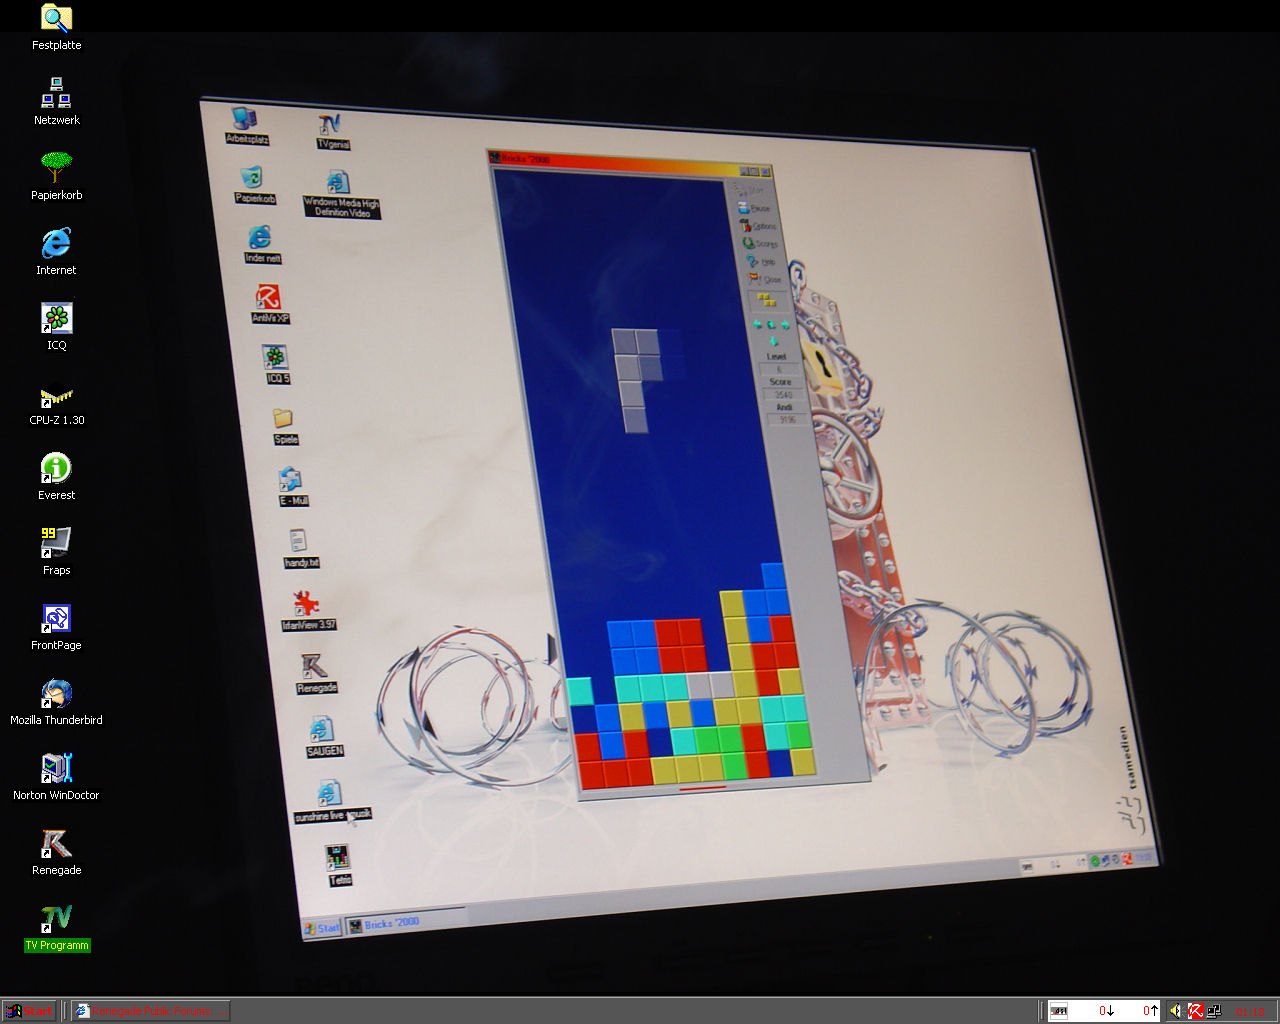Launch the Fraps shortcut
The height and width of the screenshot is (1024, 1280).
coord(56,543)
